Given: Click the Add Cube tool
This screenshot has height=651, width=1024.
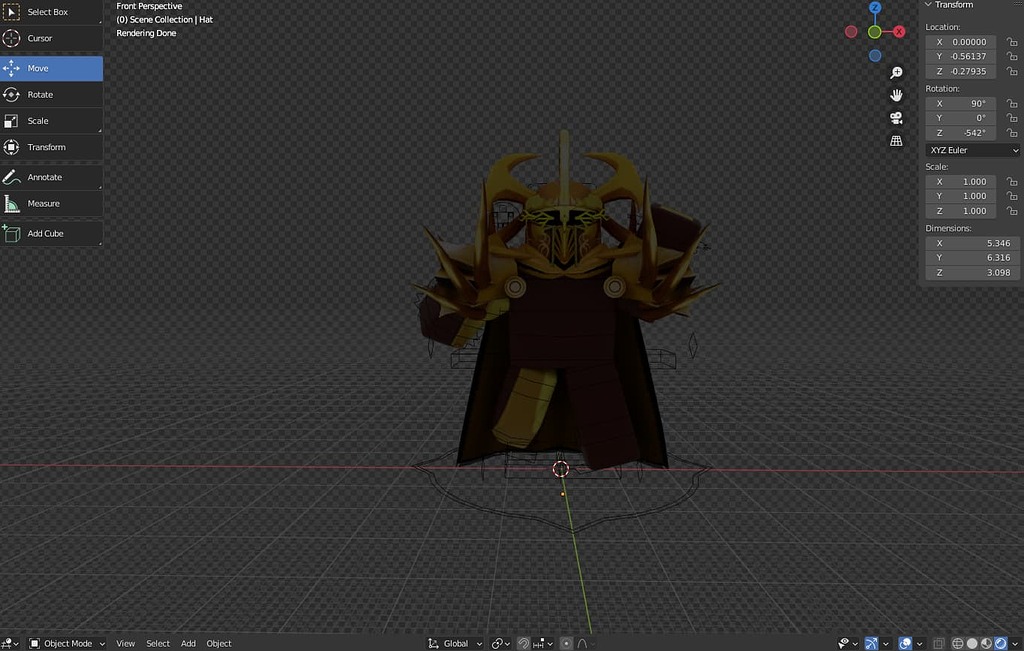Looking at the screenshot, I should [x=44, y=233].
